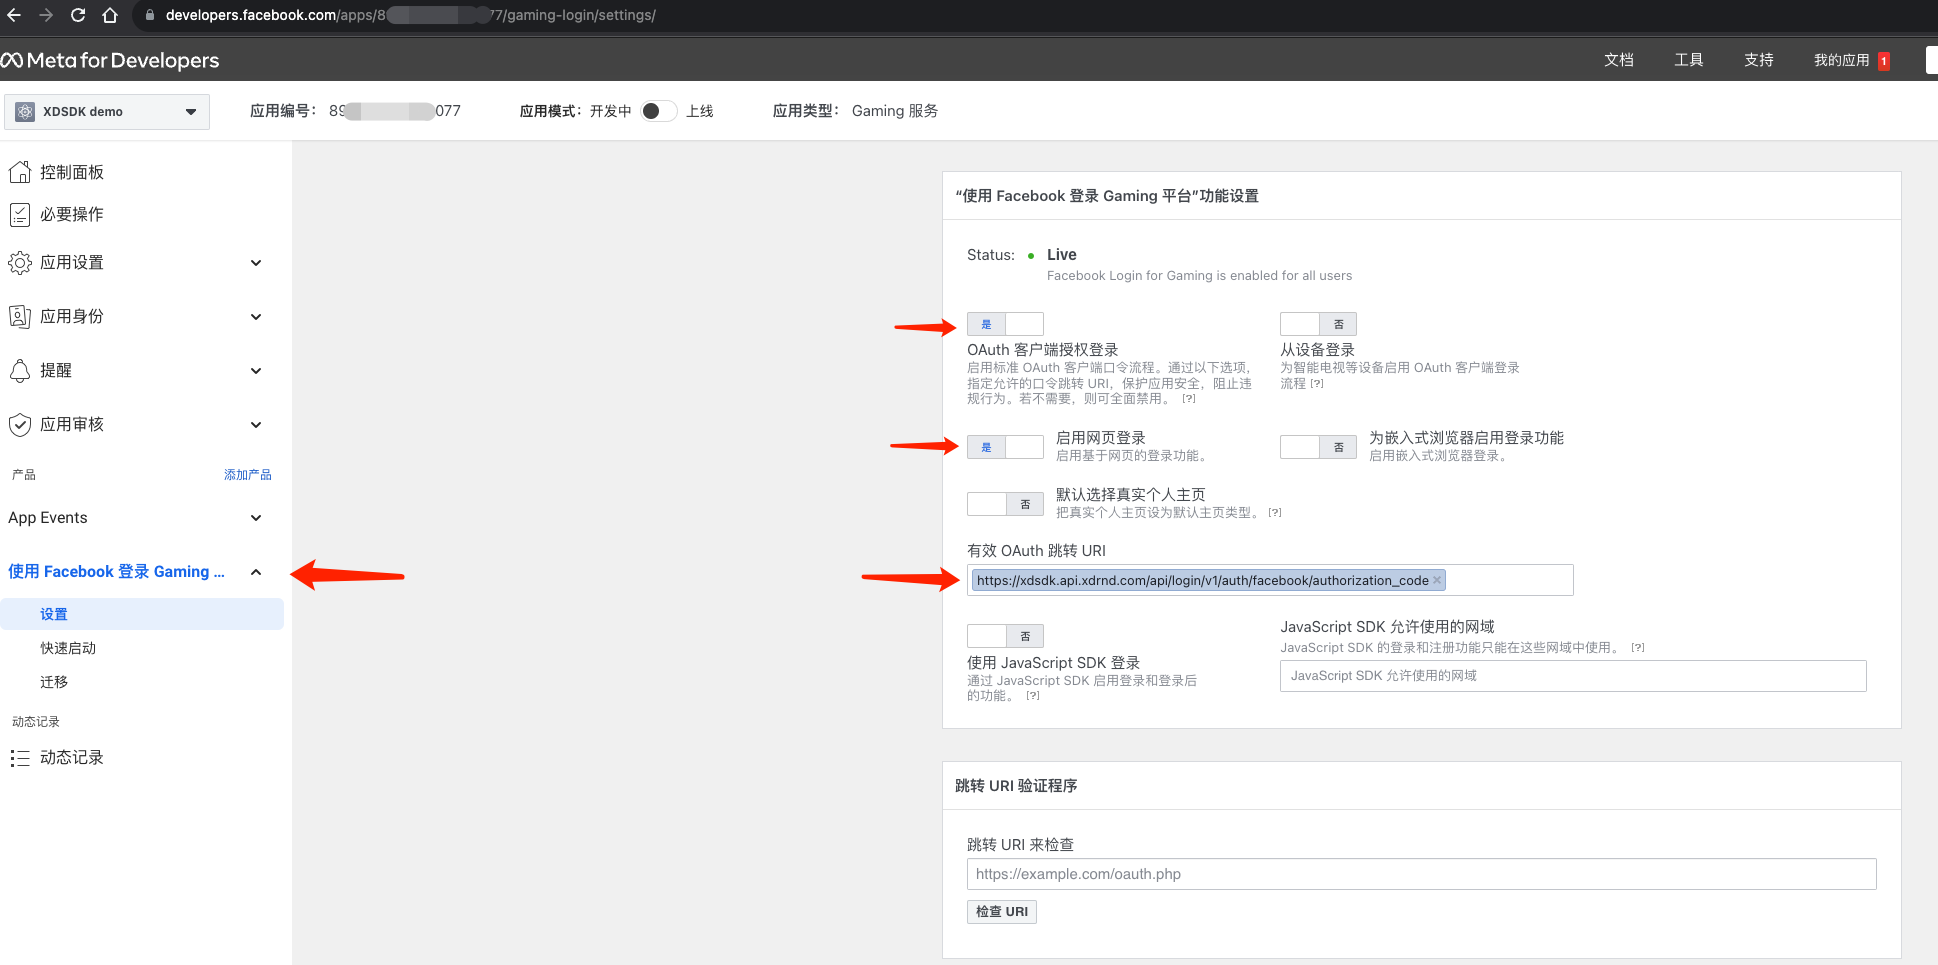Select 设置 under Facebook login Gaming

pyautogui.click(x=142, y=614)
